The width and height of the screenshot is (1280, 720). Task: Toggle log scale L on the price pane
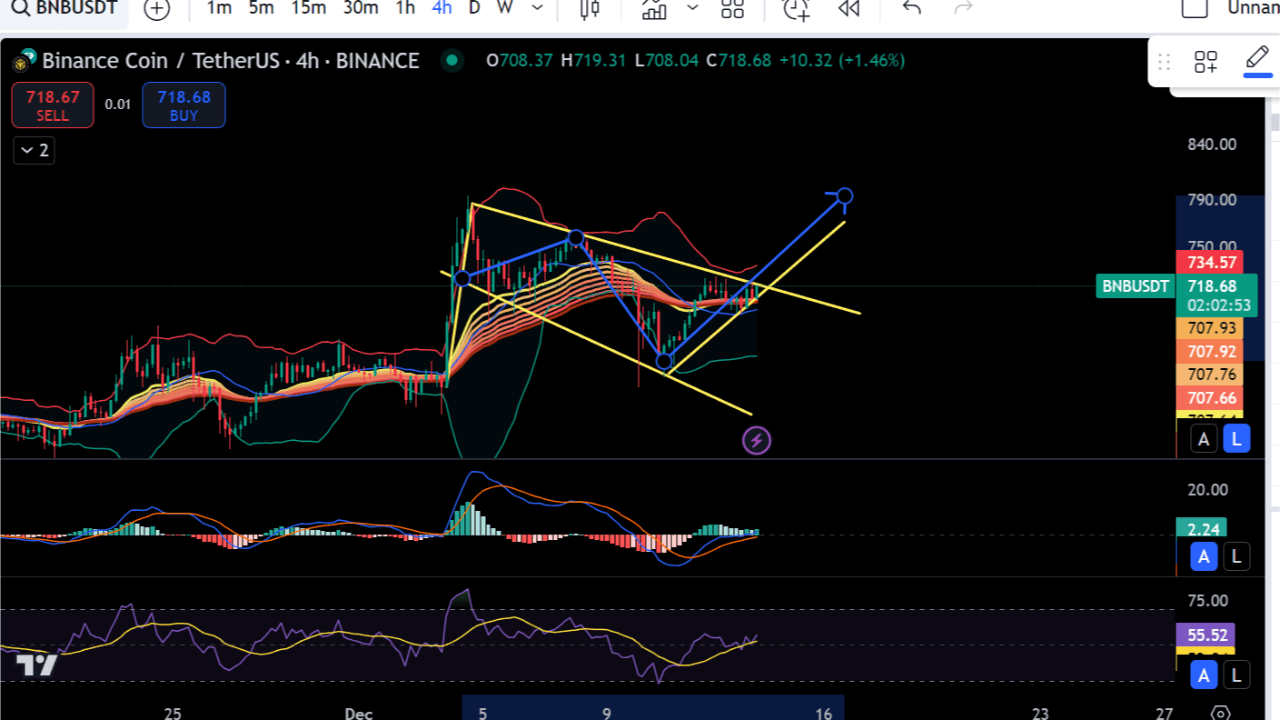[1237, 439]
